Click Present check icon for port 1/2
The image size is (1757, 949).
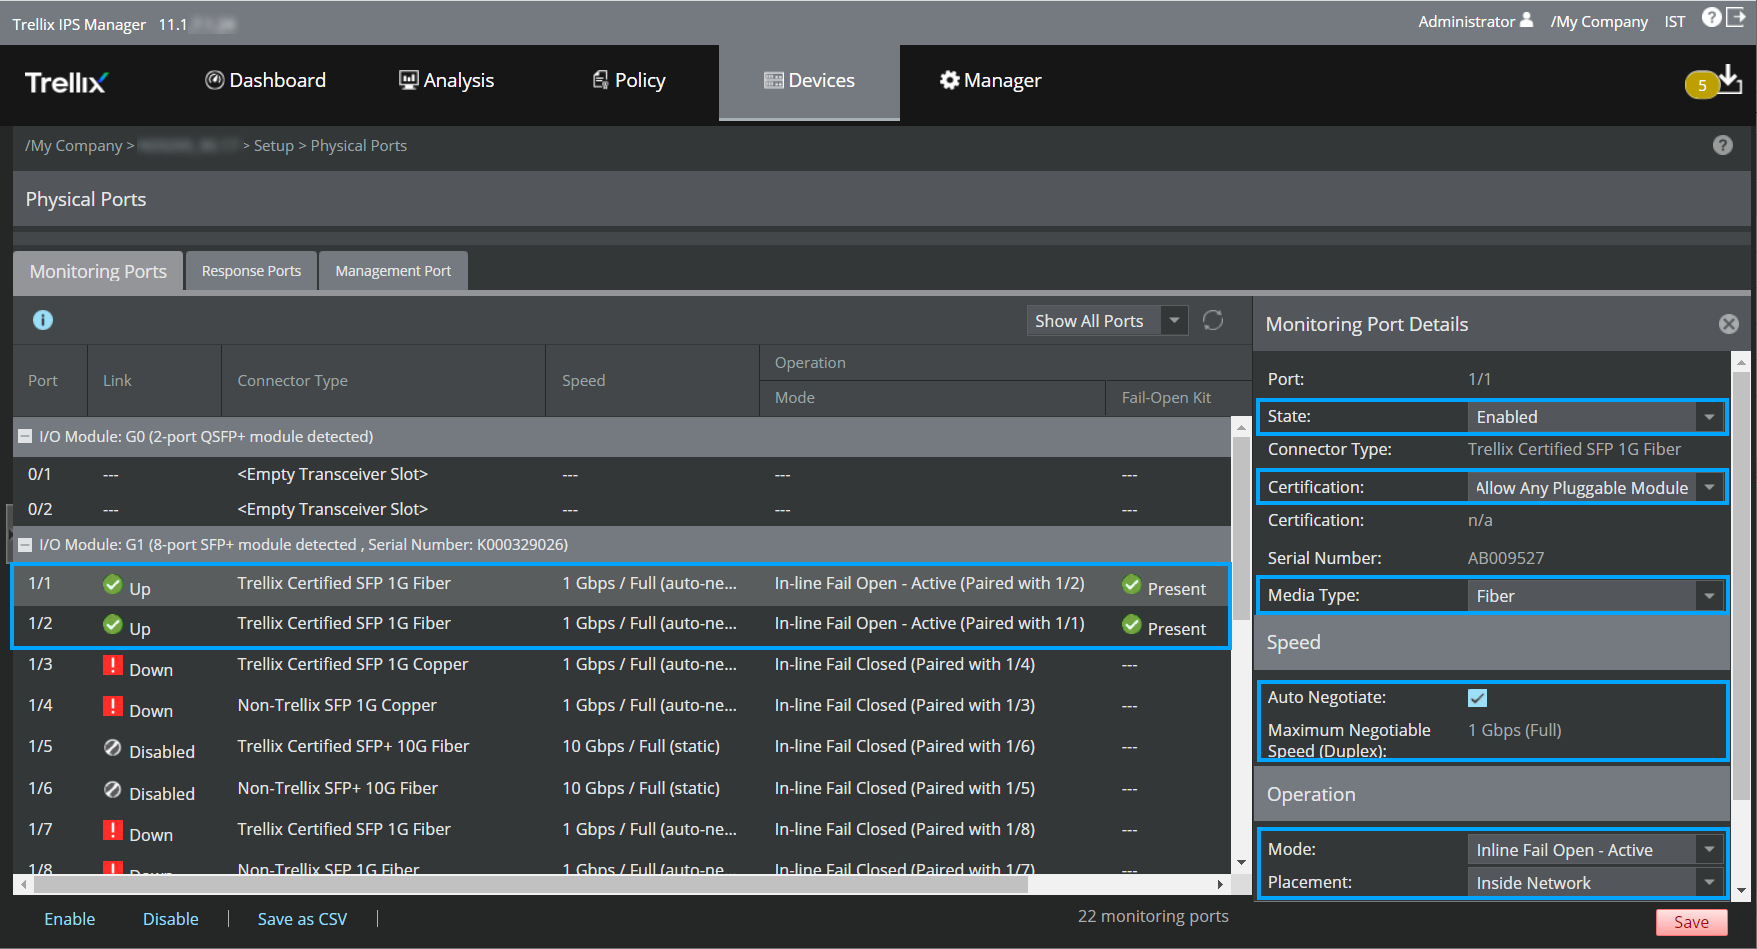(1132, 625)
